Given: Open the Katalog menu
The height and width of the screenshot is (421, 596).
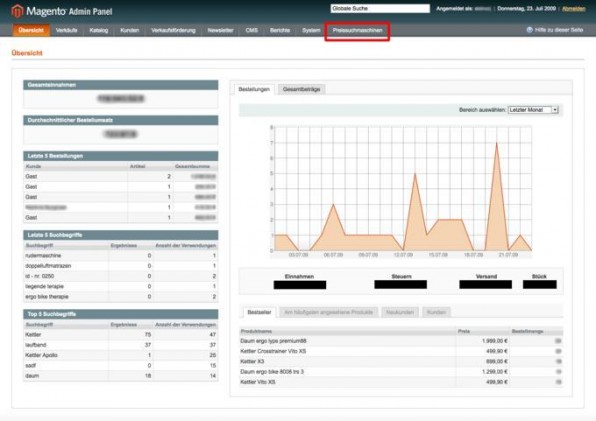Looking at the screenshot, I should pyautogui.click(x=99, y=30).
